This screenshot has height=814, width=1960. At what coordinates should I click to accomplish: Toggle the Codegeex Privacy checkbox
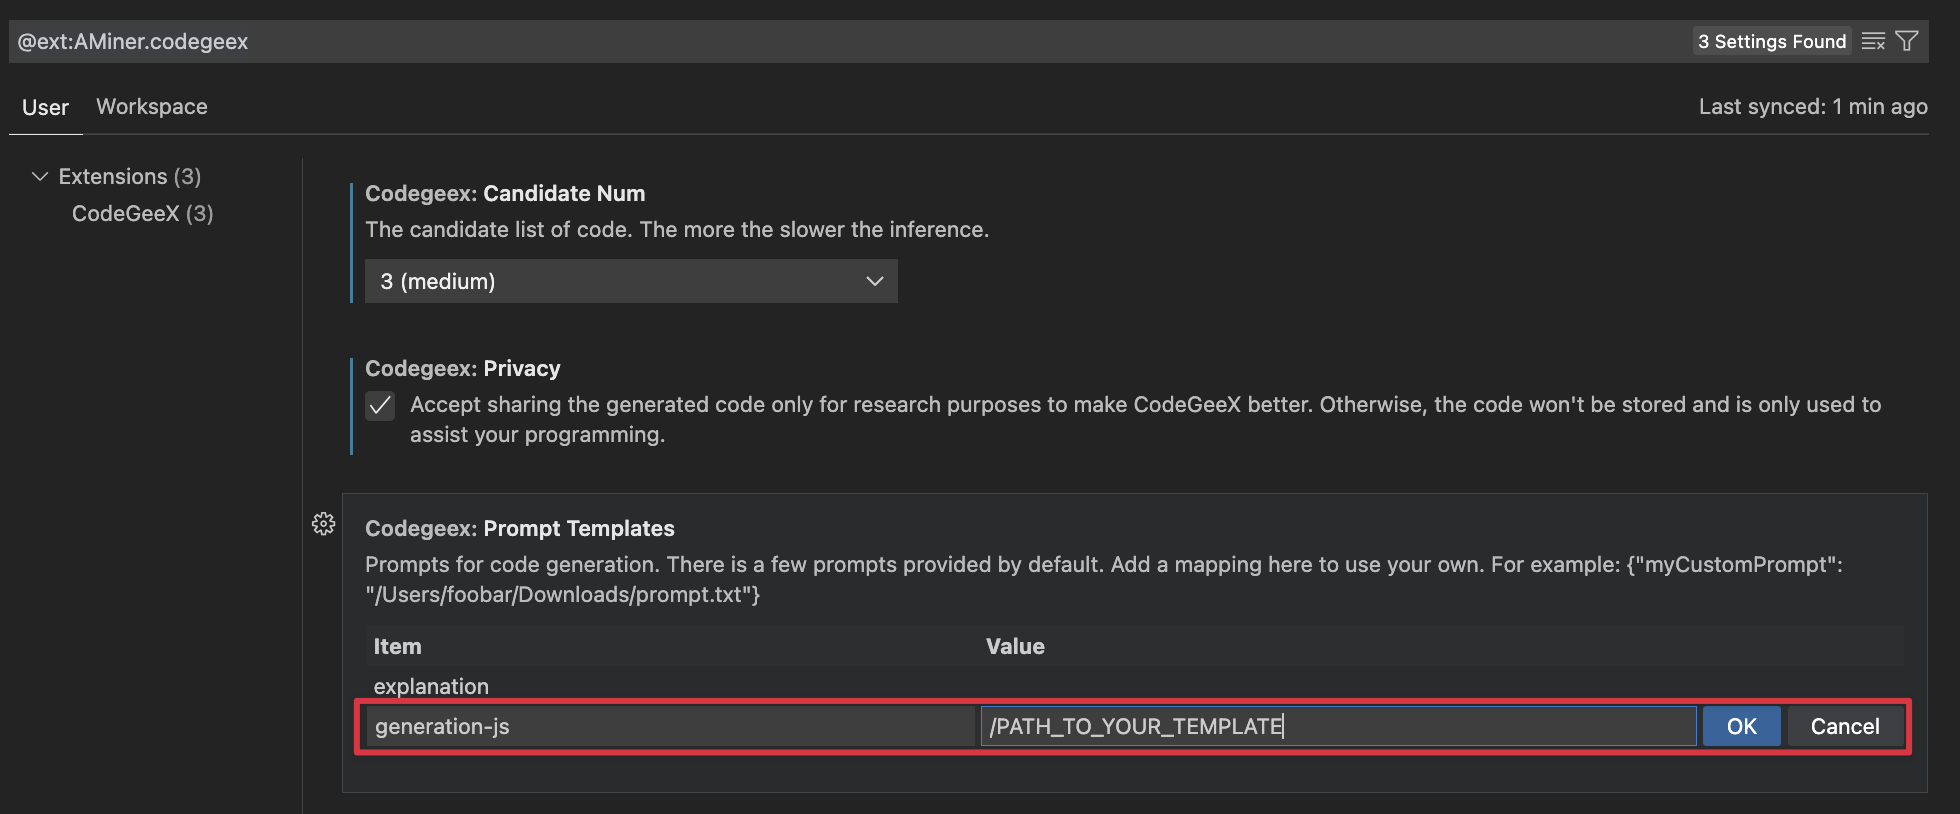[380, 405]
